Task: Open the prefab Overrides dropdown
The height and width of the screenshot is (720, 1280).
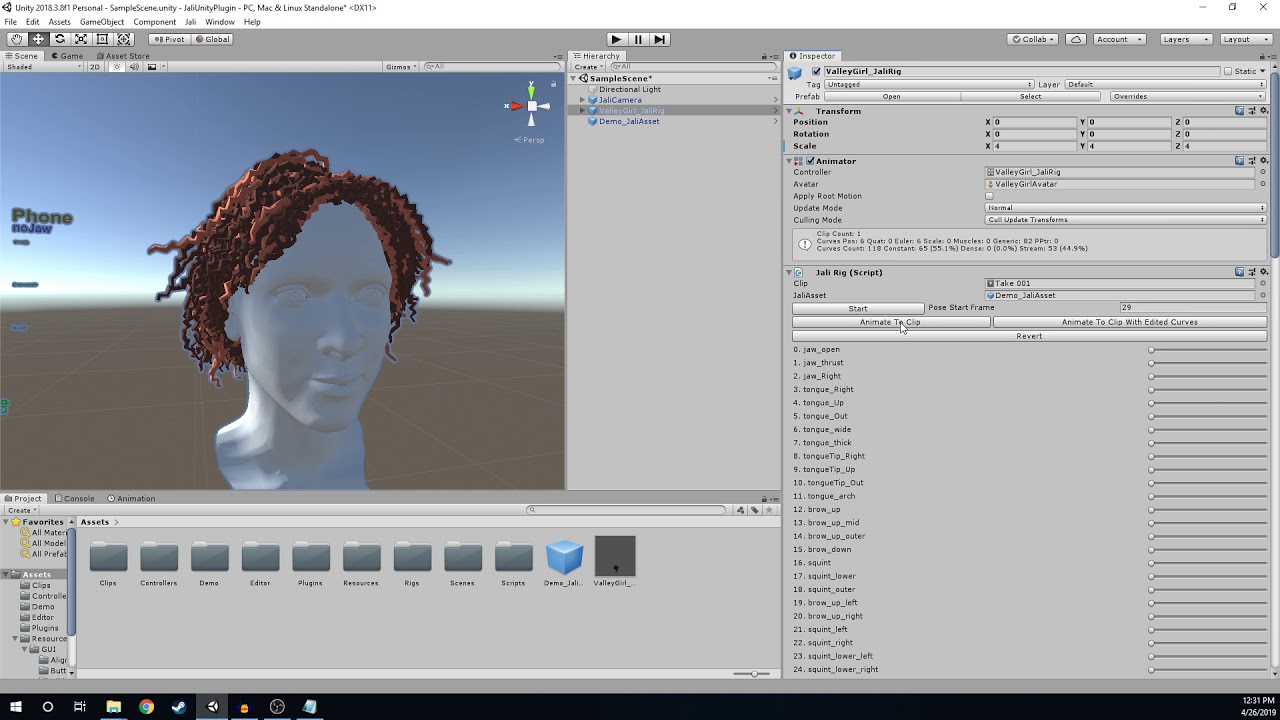Action: point(1186,97)
